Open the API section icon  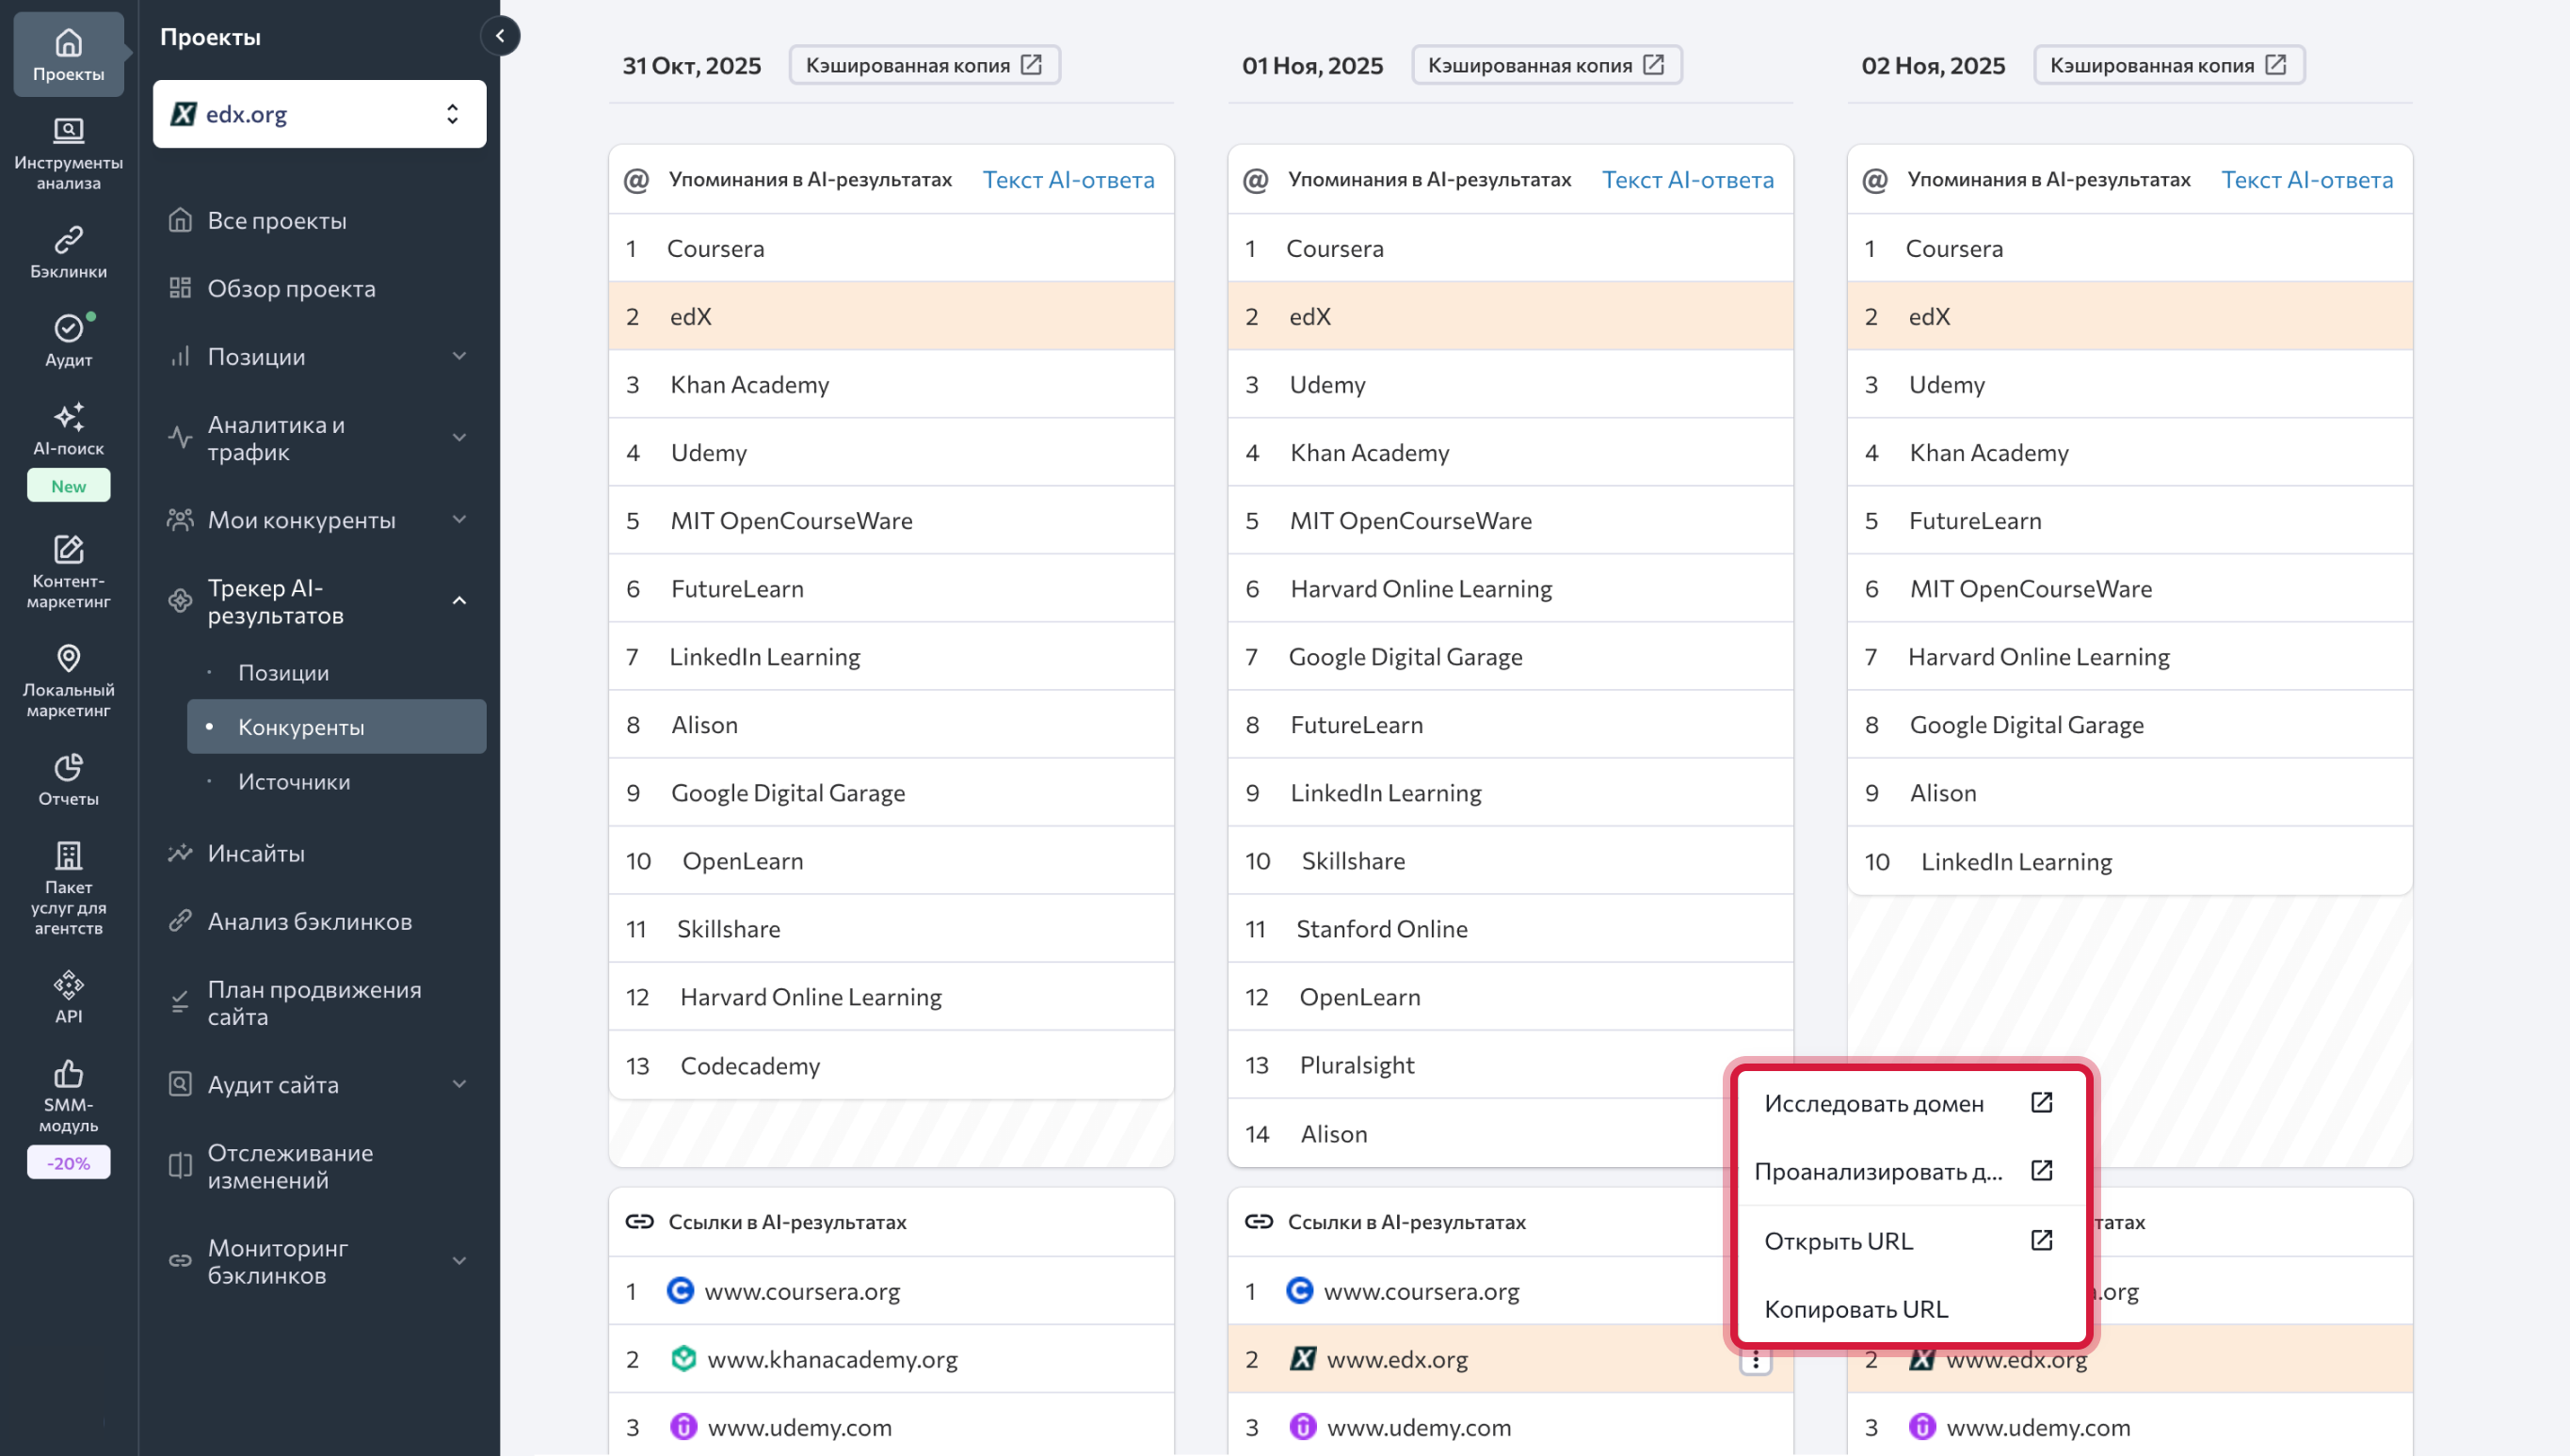click(68, 996)
